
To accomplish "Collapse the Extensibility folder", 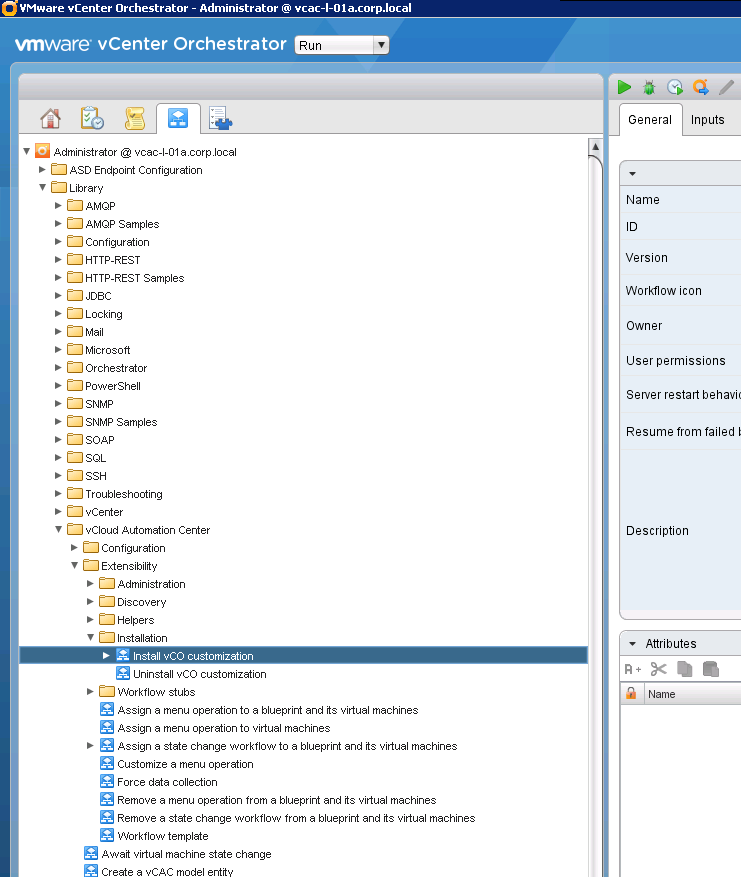I will pos(74,565).
